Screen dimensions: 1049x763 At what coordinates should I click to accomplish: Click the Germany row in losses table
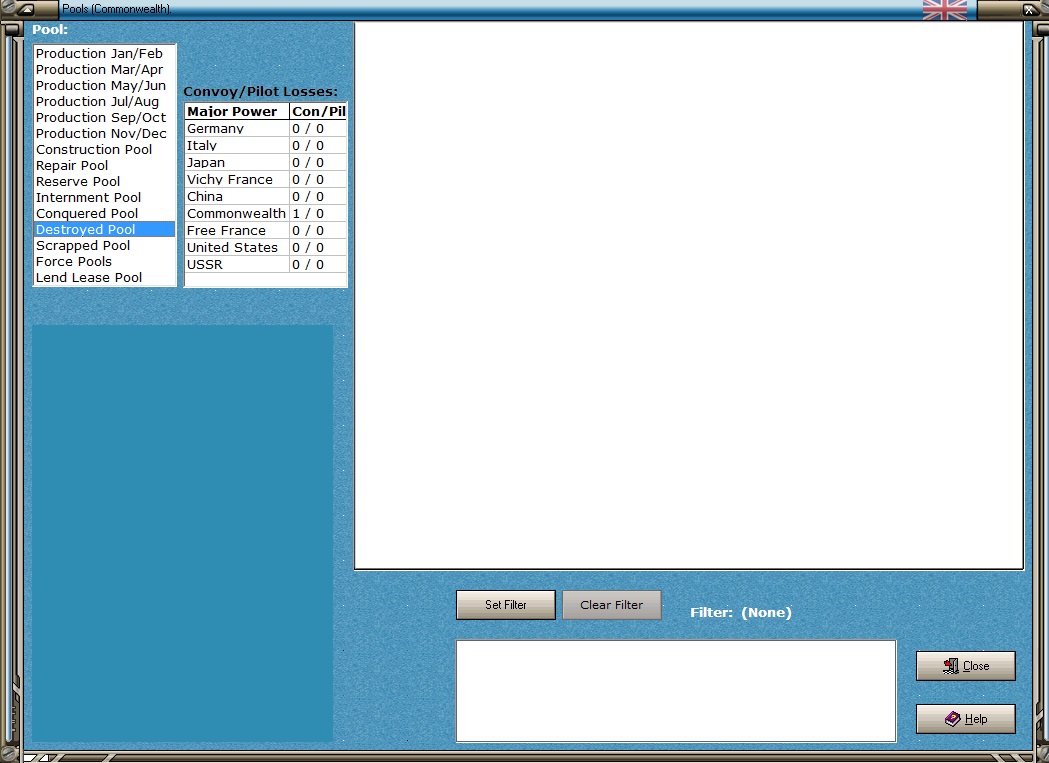pyautogui.click(x=266, y=129)
